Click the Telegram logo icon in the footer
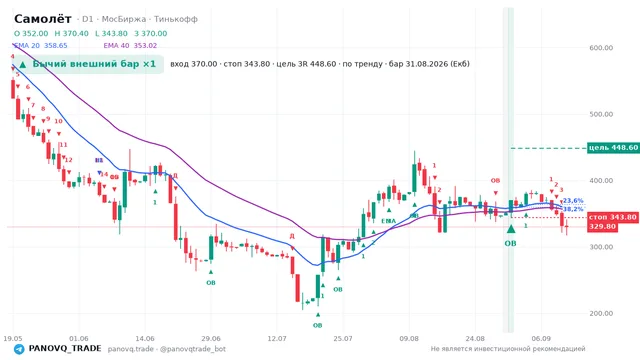This screenshot has height=360, width=640. (19, 349)
